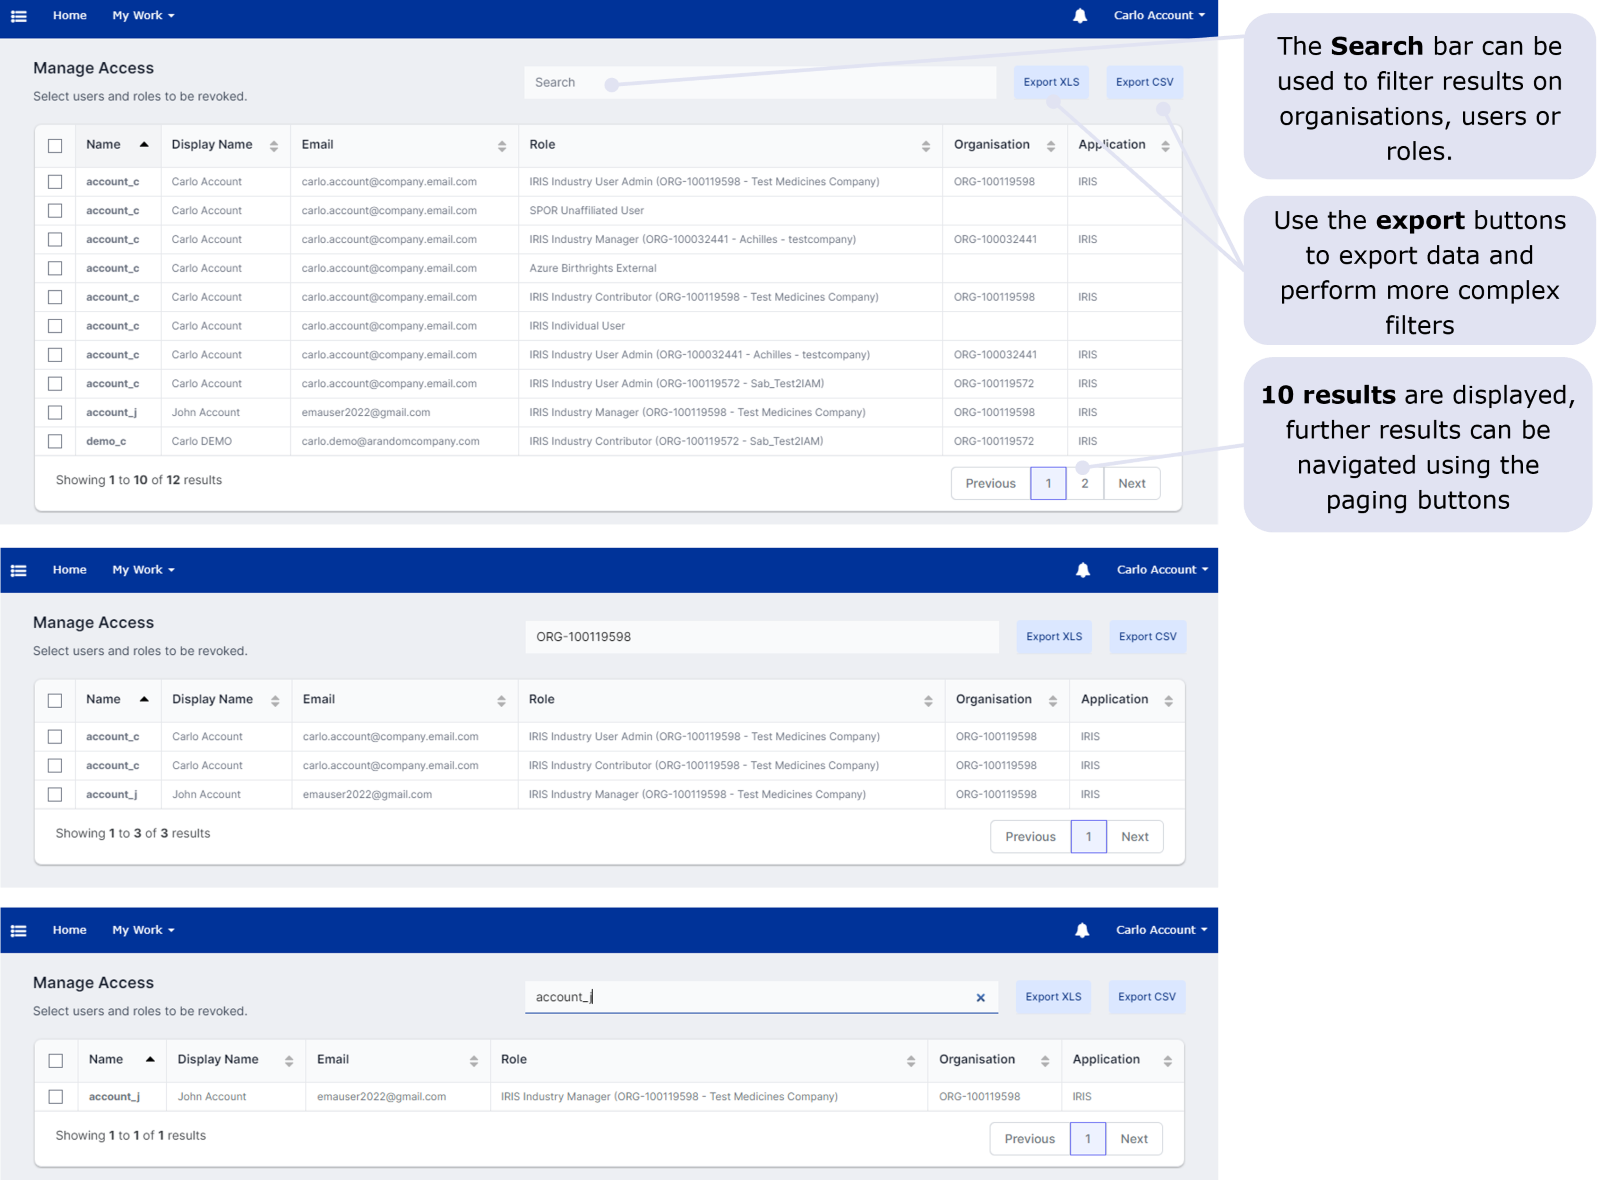The height and width of the screenshot is (1180, 1600).
Task: Clear the "account_j" search using the X icon
Action: (x=980, y=998)
